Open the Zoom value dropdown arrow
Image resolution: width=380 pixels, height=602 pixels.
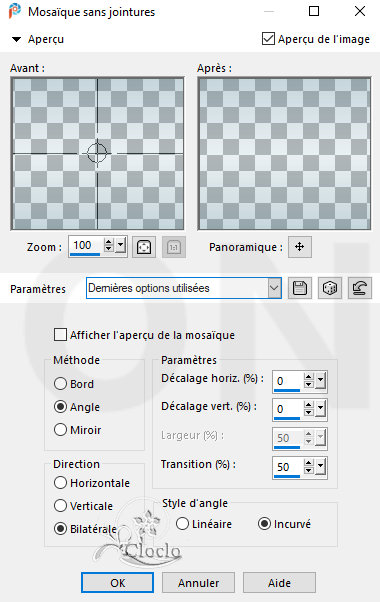pos(121,245)
